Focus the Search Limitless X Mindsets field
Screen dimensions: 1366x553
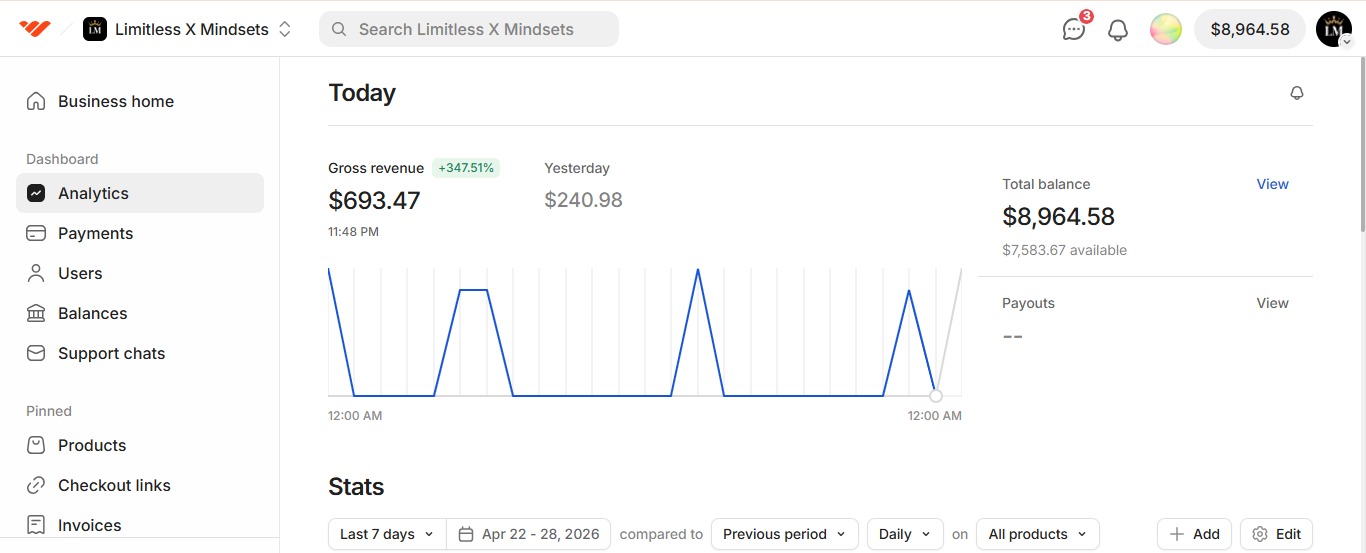(x=469, y=29)
